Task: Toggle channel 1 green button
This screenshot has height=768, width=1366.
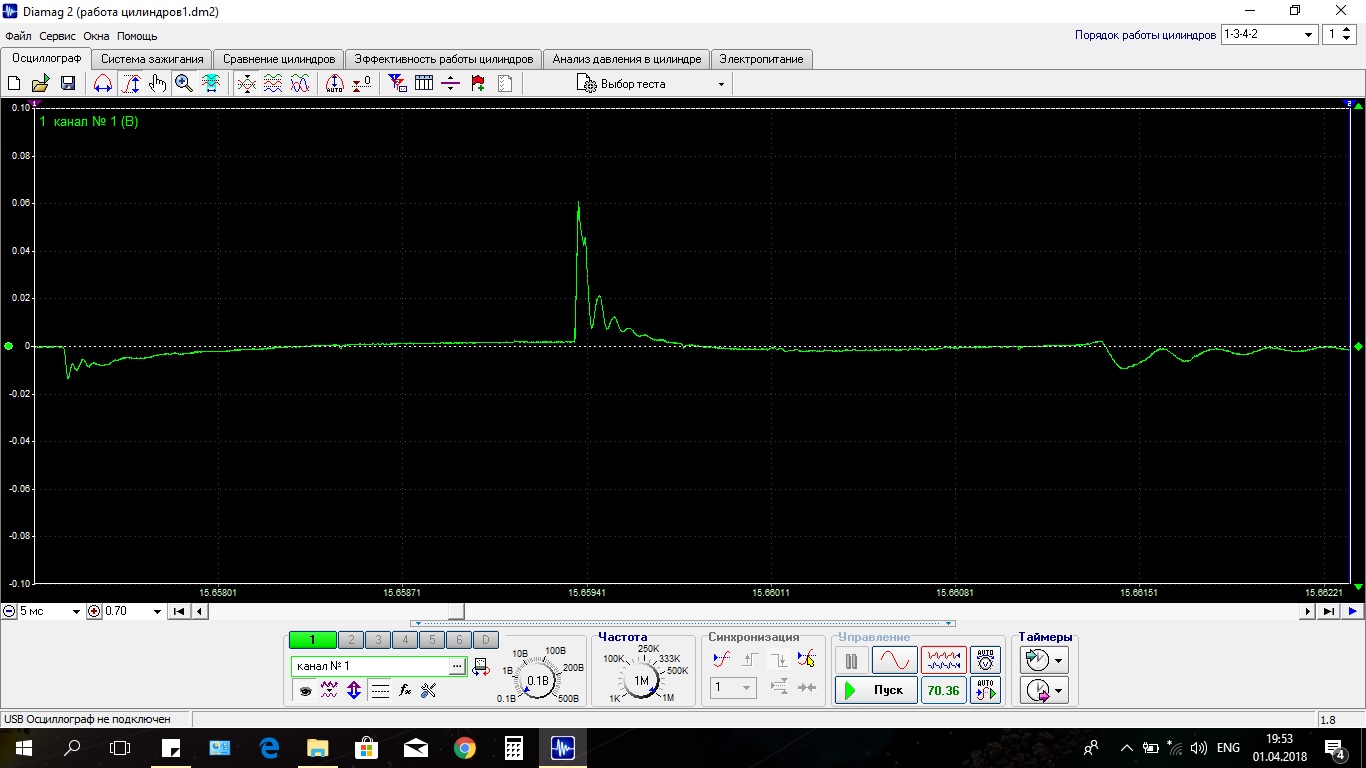Action: 312,640
